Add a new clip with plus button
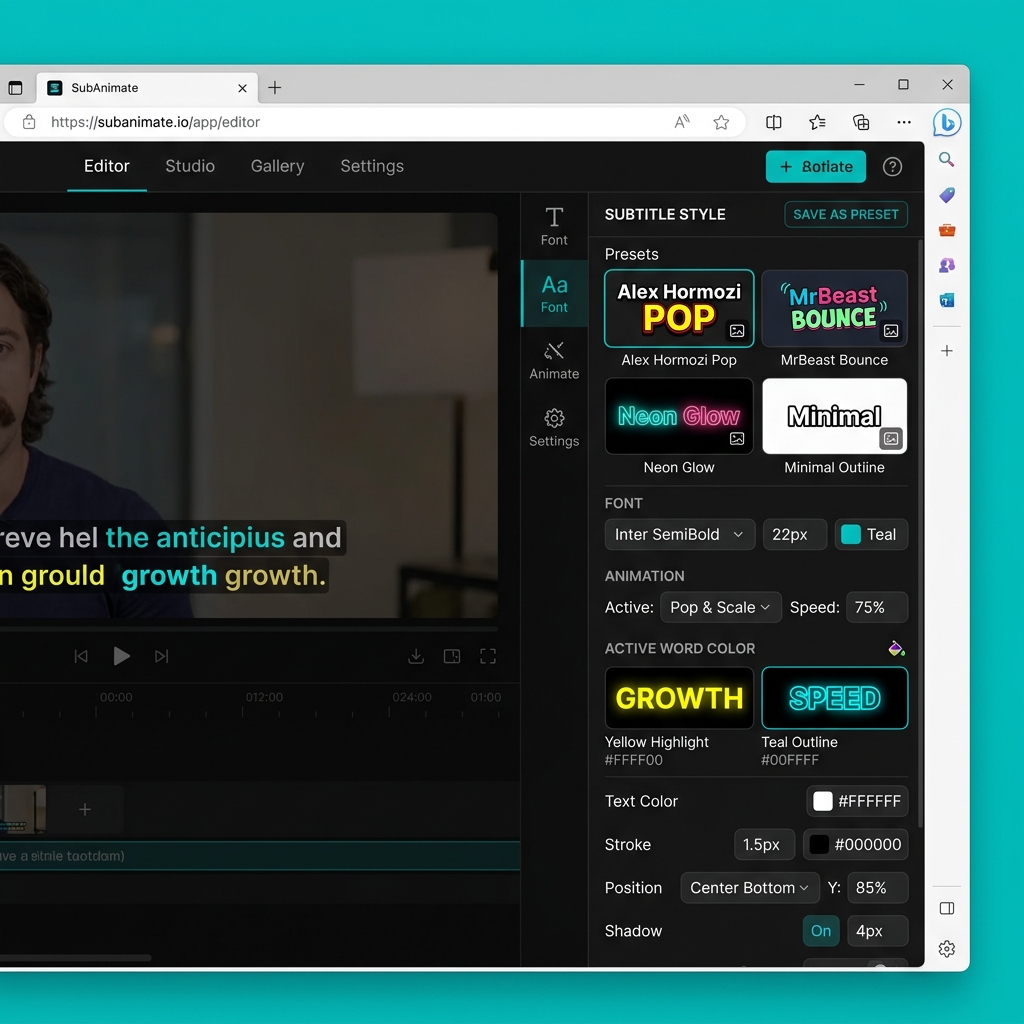The height and width of the screenshot is (1024, 1024). click(85, 810)
